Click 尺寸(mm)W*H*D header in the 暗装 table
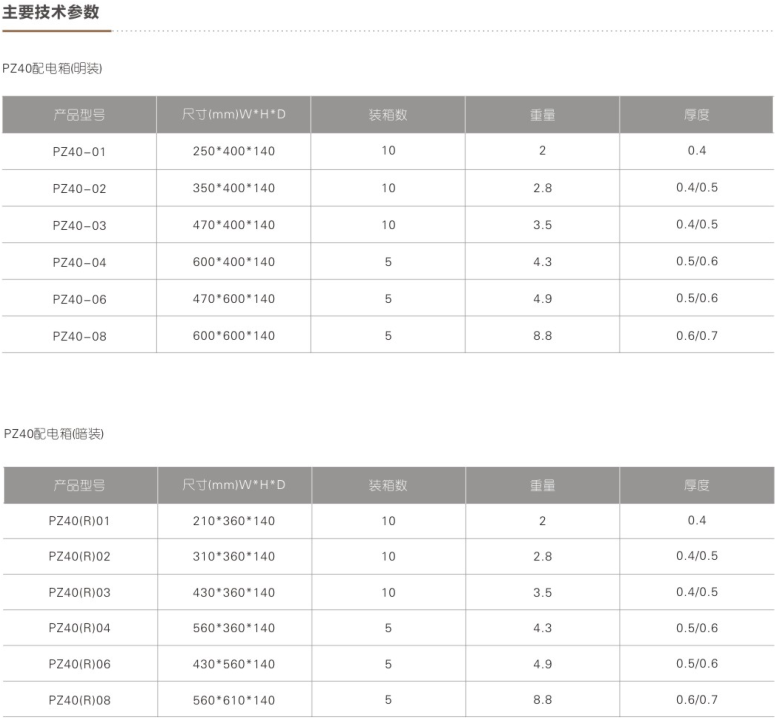Viewport: 776px width, 718px height. click(234, 485)
